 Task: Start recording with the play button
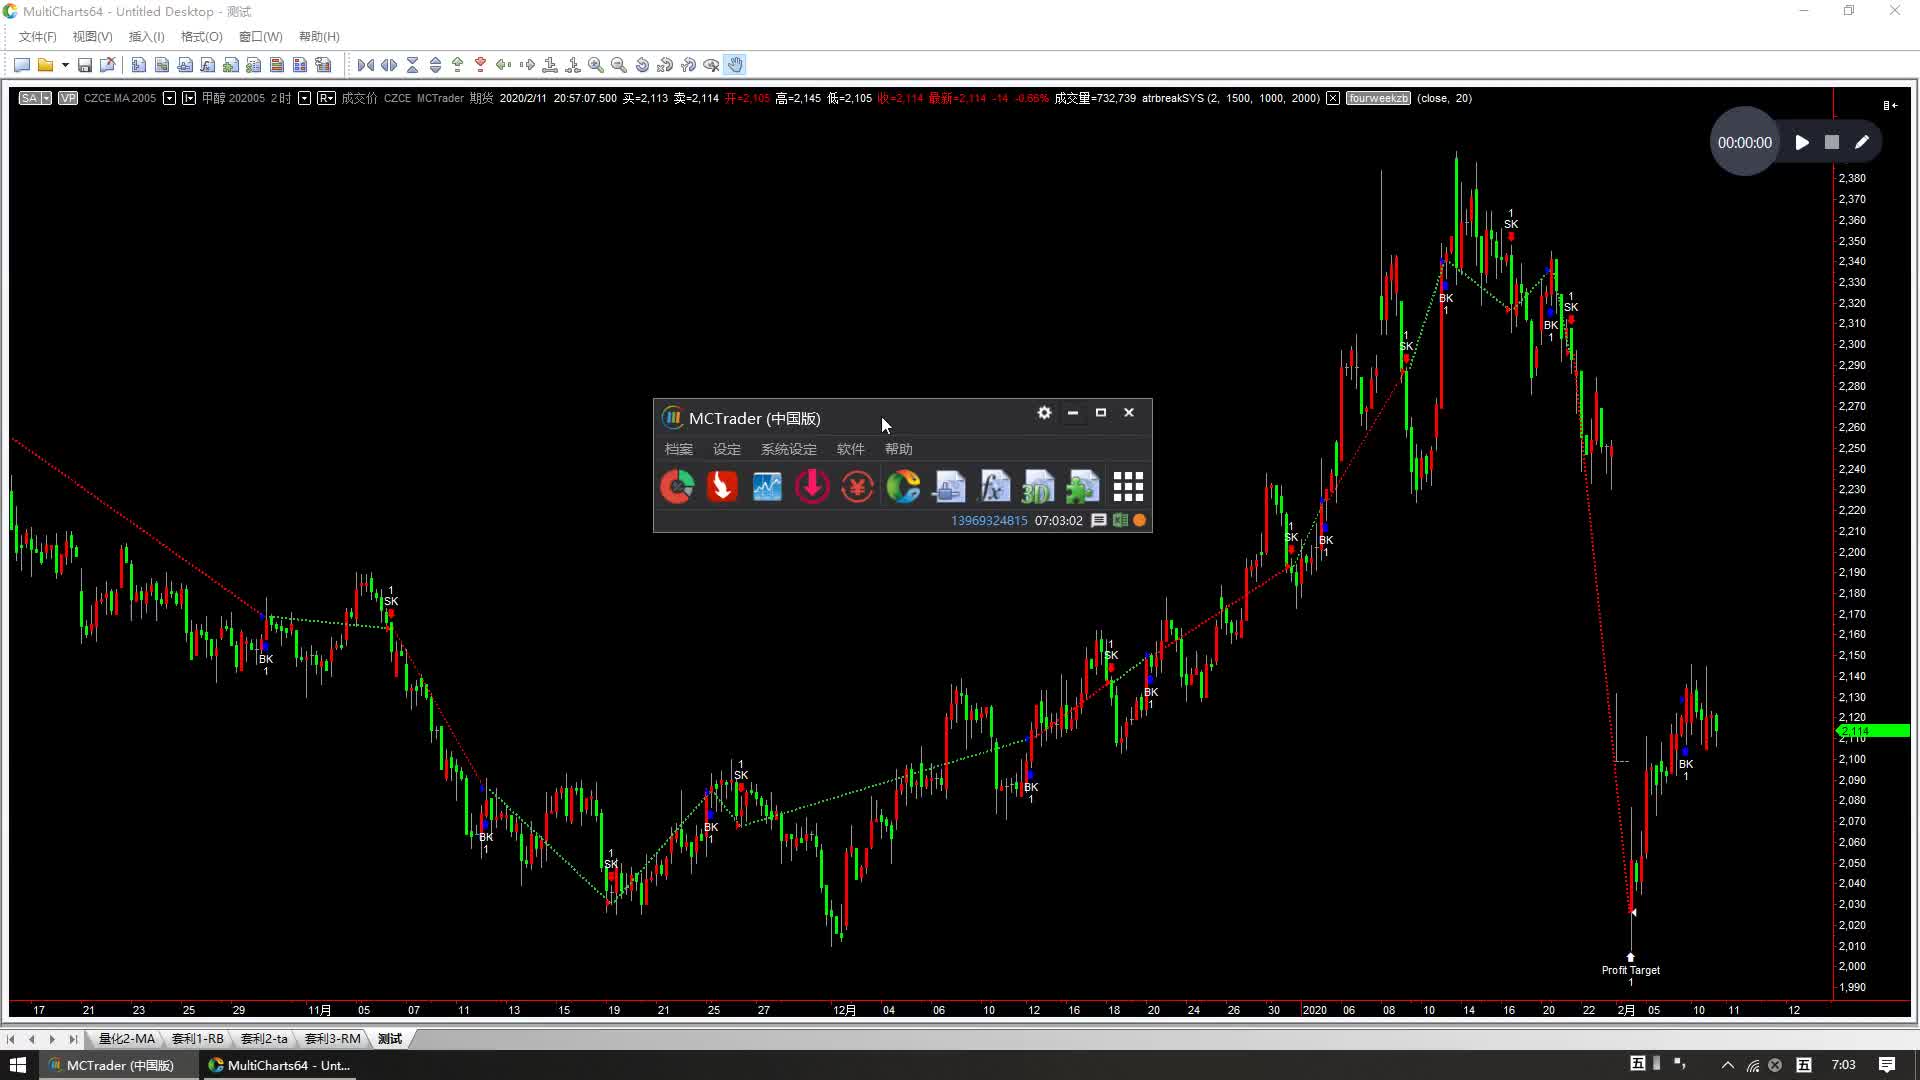(x=1802, y=143)
